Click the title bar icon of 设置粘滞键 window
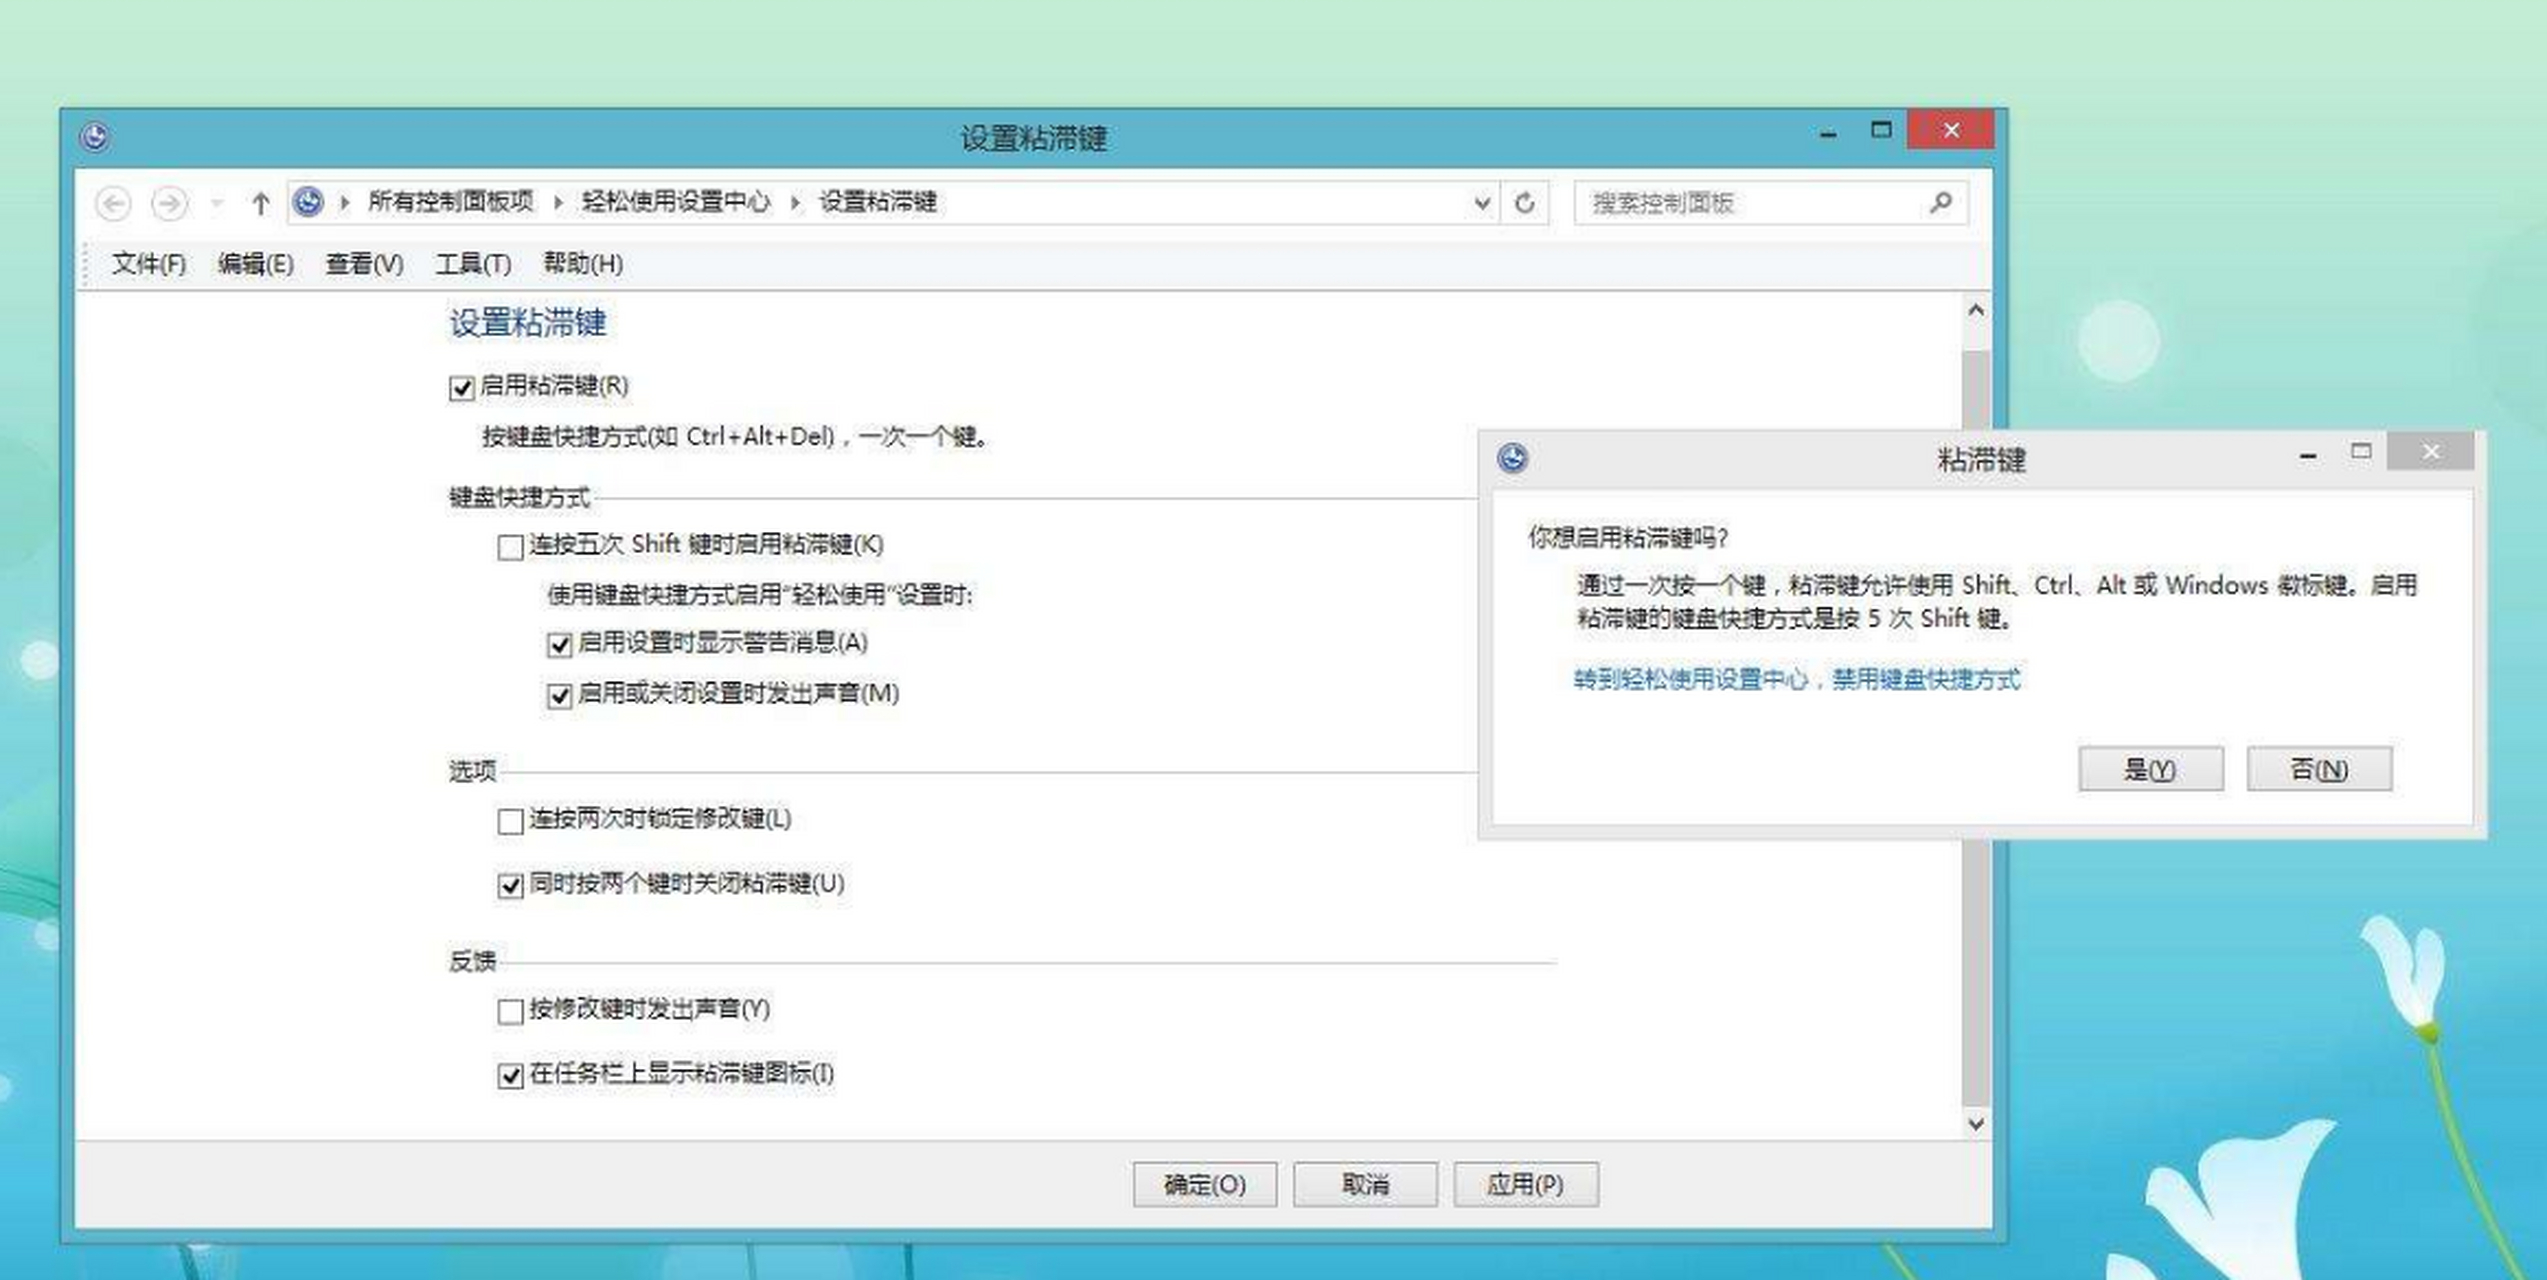 pos(95,136)
